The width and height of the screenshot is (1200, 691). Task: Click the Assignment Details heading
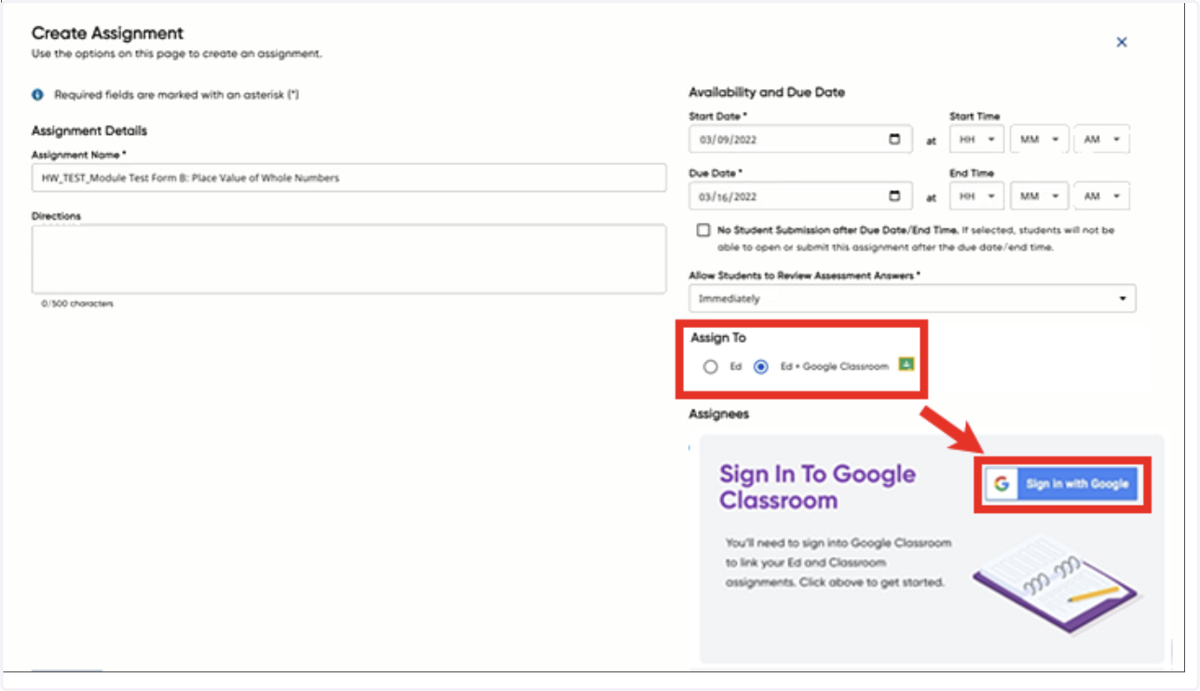[89, 131]
